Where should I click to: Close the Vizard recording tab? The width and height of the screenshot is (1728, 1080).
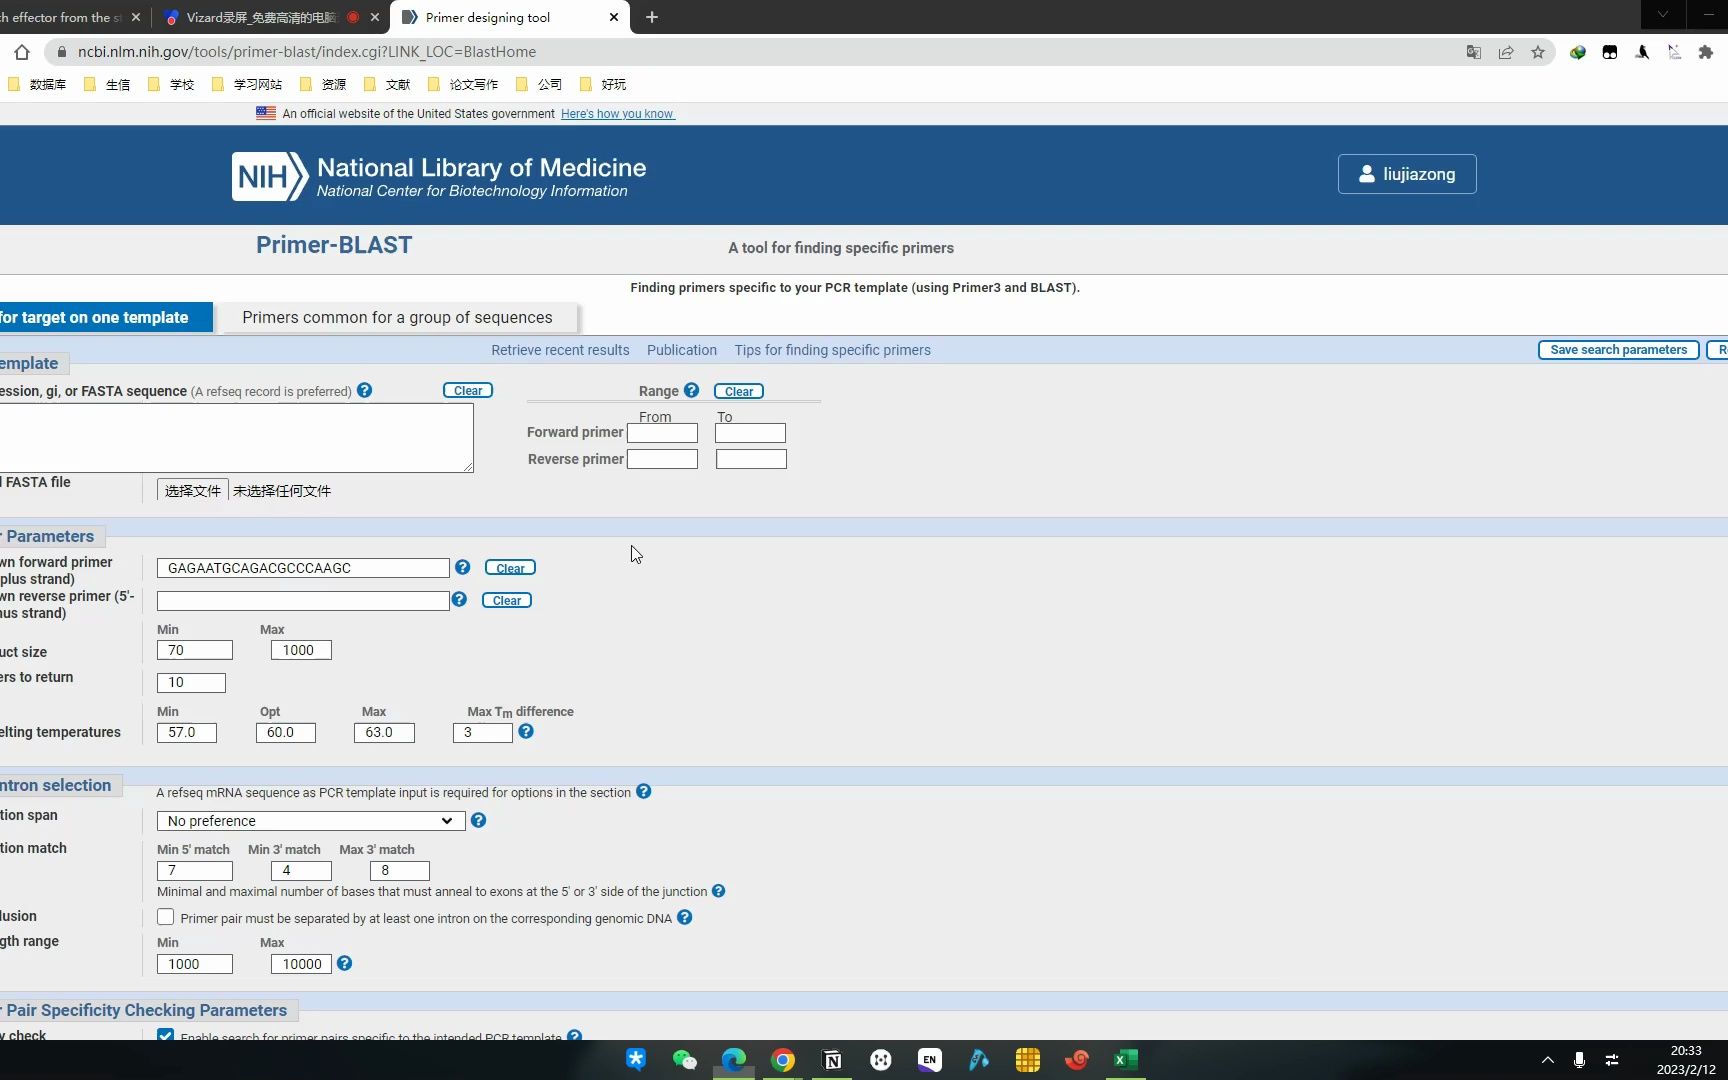click(x=375, y=17)
